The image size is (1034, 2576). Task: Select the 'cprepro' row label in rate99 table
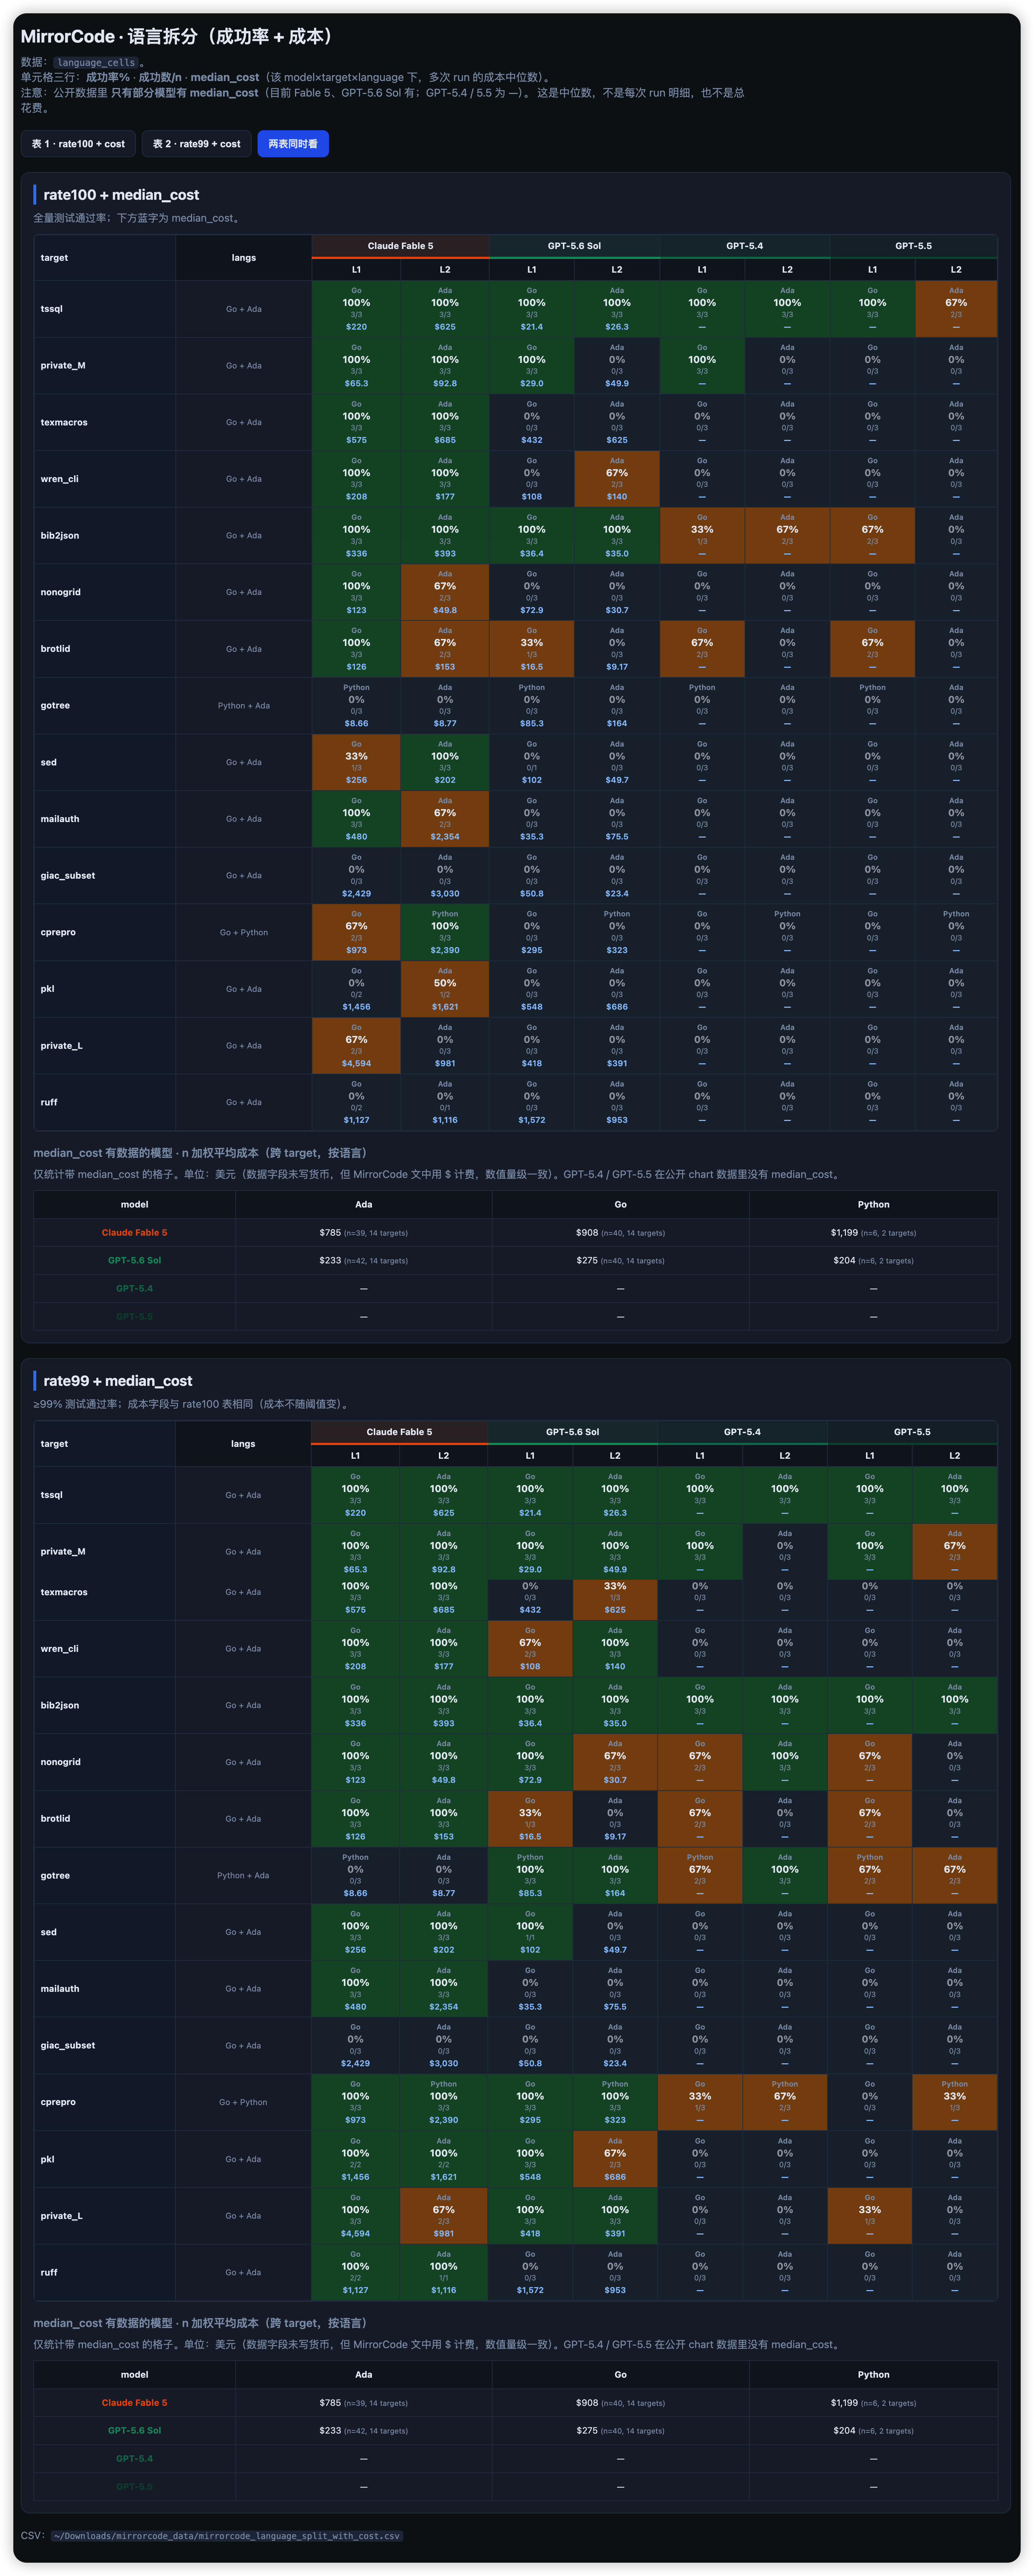click(x=58, y=2102)
